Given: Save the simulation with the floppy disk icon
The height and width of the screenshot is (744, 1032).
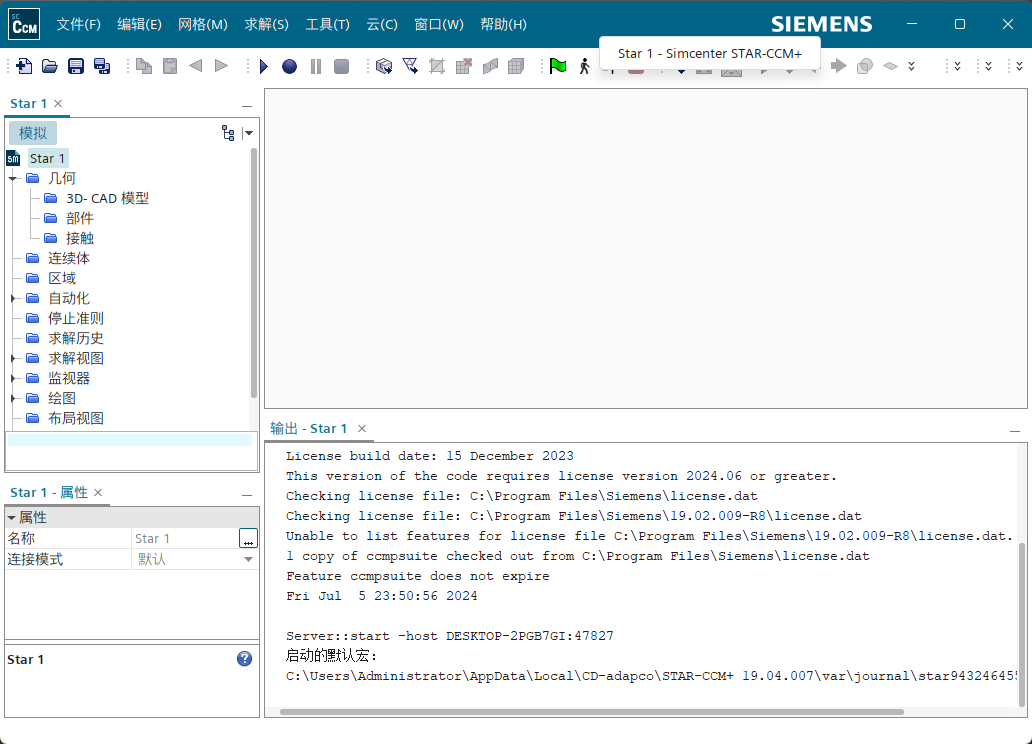Looking at the screenshot, I should click(x=75, y=66).
